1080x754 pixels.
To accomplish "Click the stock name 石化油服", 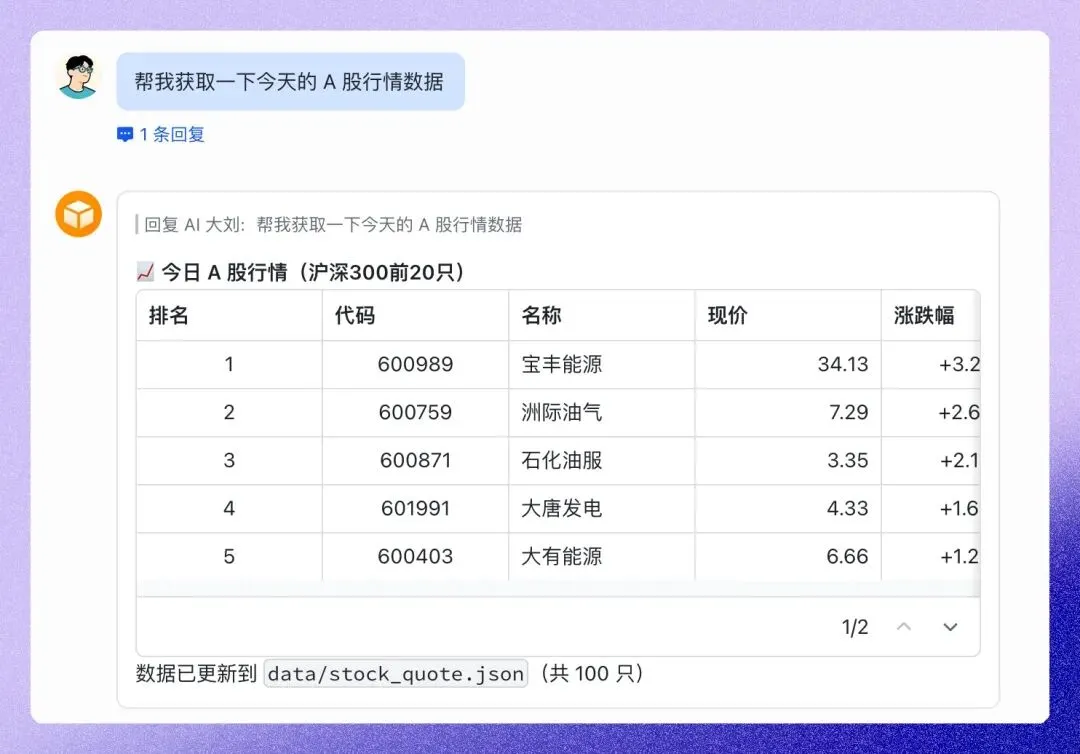I will click(561, 460).
